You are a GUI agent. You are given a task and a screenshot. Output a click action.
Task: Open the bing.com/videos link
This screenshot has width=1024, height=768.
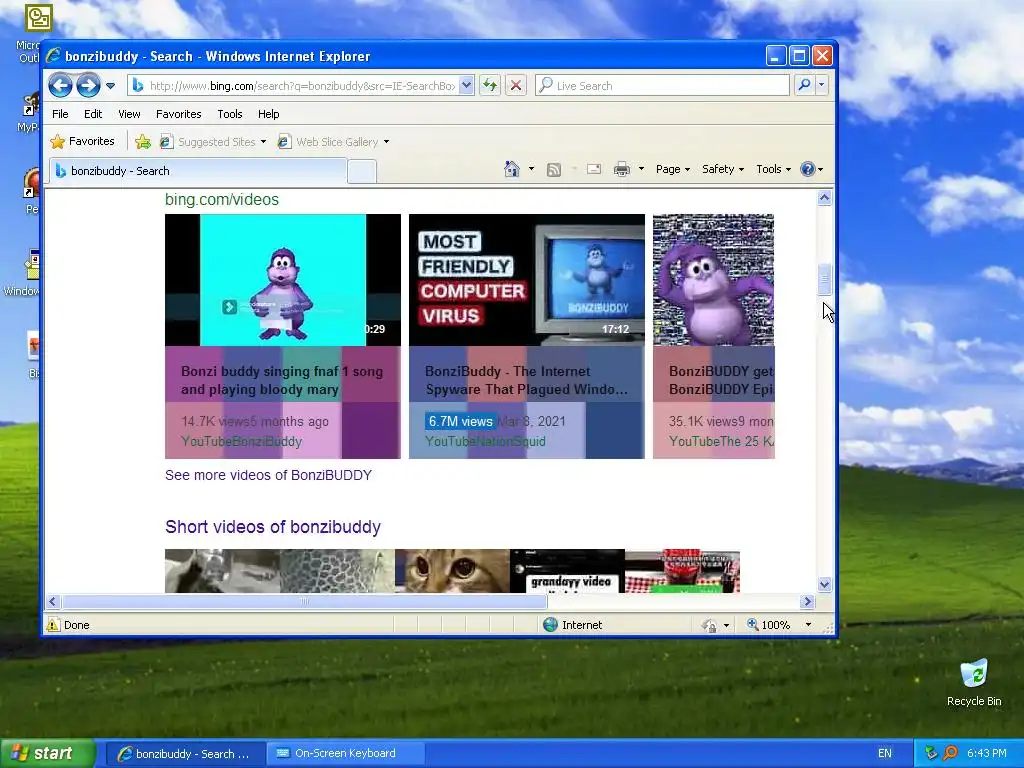[221, 200]
